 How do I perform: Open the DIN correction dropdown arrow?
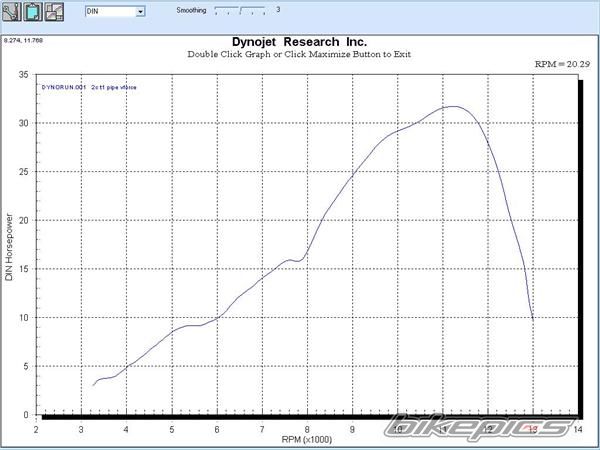[140, 13]
